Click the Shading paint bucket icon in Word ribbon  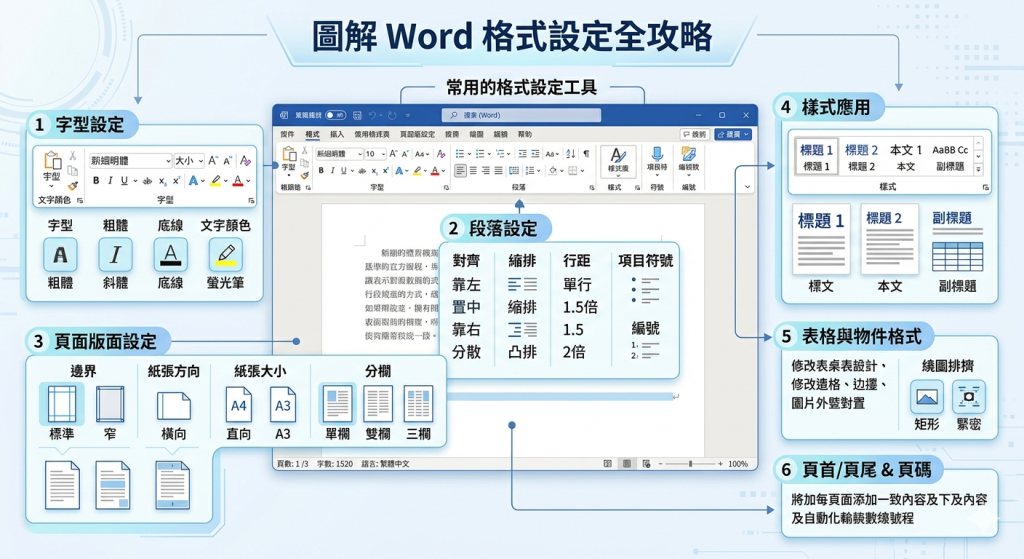(553, 170)
